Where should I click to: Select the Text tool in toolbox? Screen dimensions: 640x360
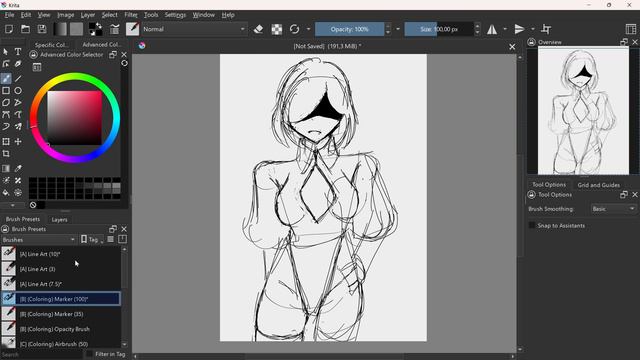[18, 52]
